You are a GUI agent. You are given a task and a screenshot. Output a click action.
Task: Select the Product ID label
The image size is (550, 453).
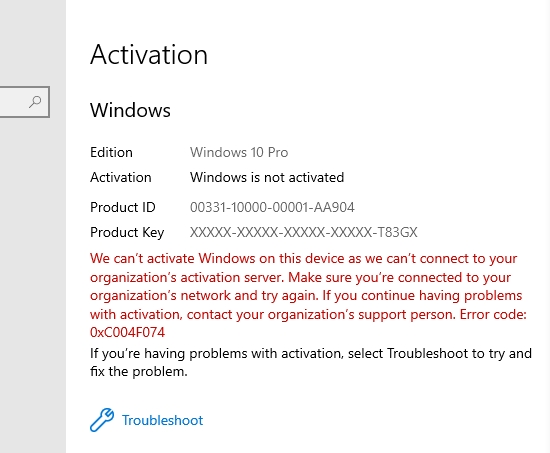[x=122, y=207]
